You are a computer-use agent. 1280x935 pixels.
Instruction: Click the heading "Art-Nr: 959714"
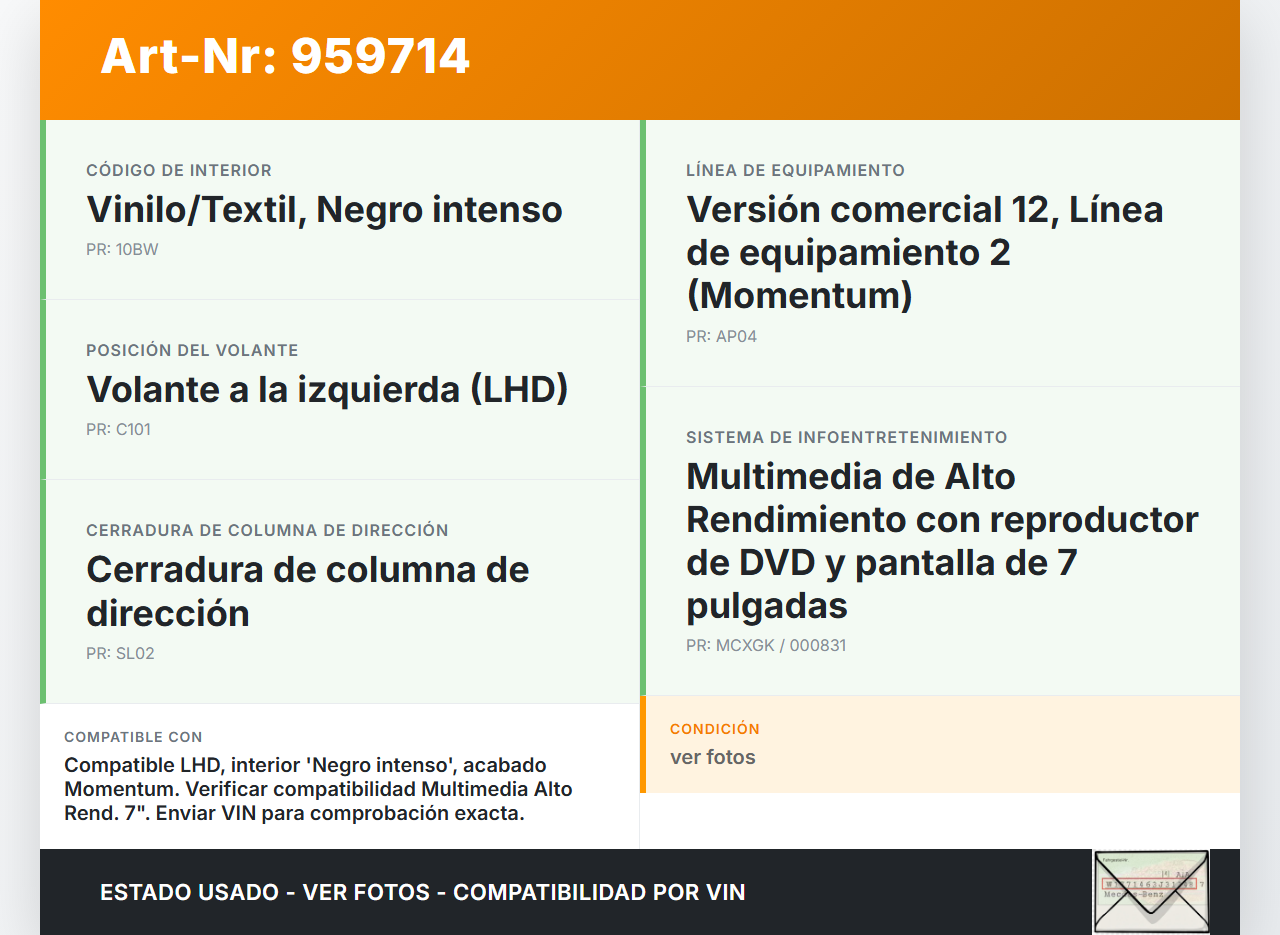(285, 56)
